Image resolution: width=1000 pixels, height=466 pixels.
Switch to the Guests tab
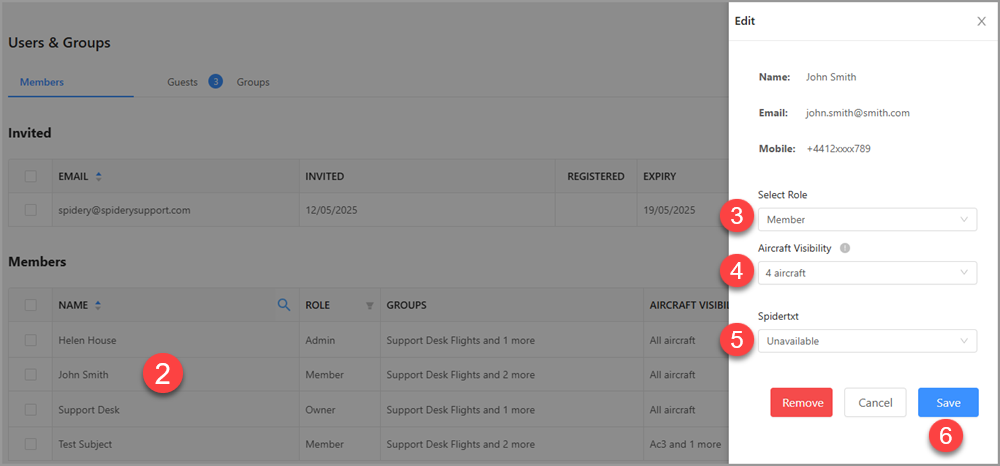pyautogui.click(x=183, y=82)
